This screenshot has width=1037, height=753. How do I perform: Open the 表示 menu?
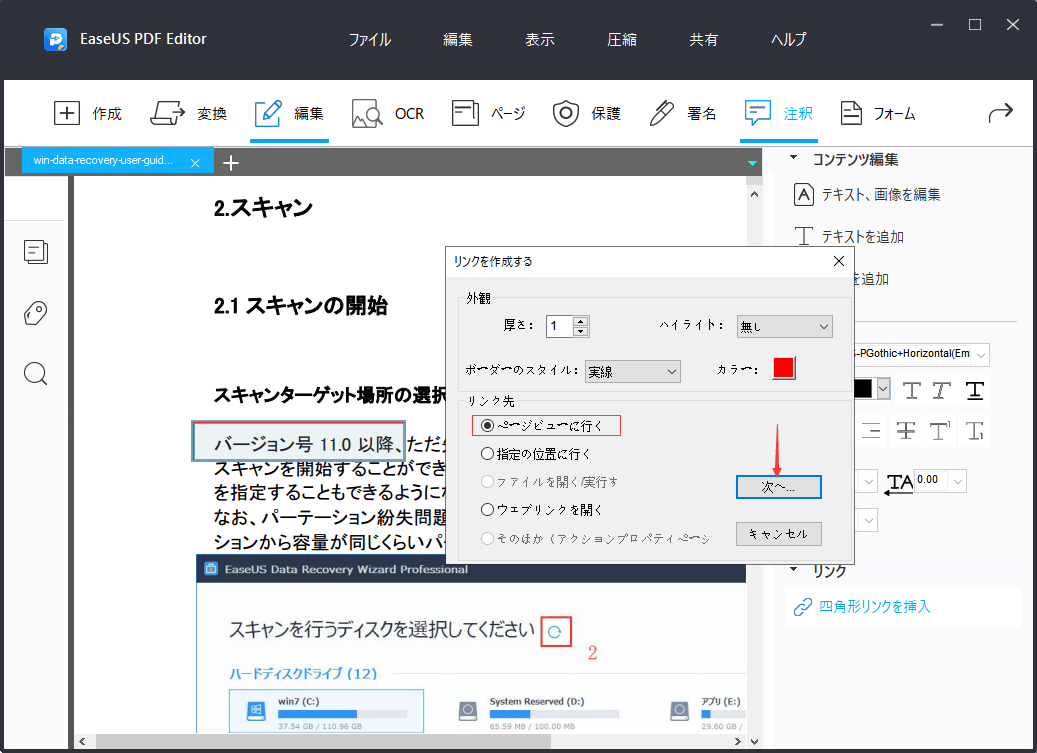coord(539,39)
